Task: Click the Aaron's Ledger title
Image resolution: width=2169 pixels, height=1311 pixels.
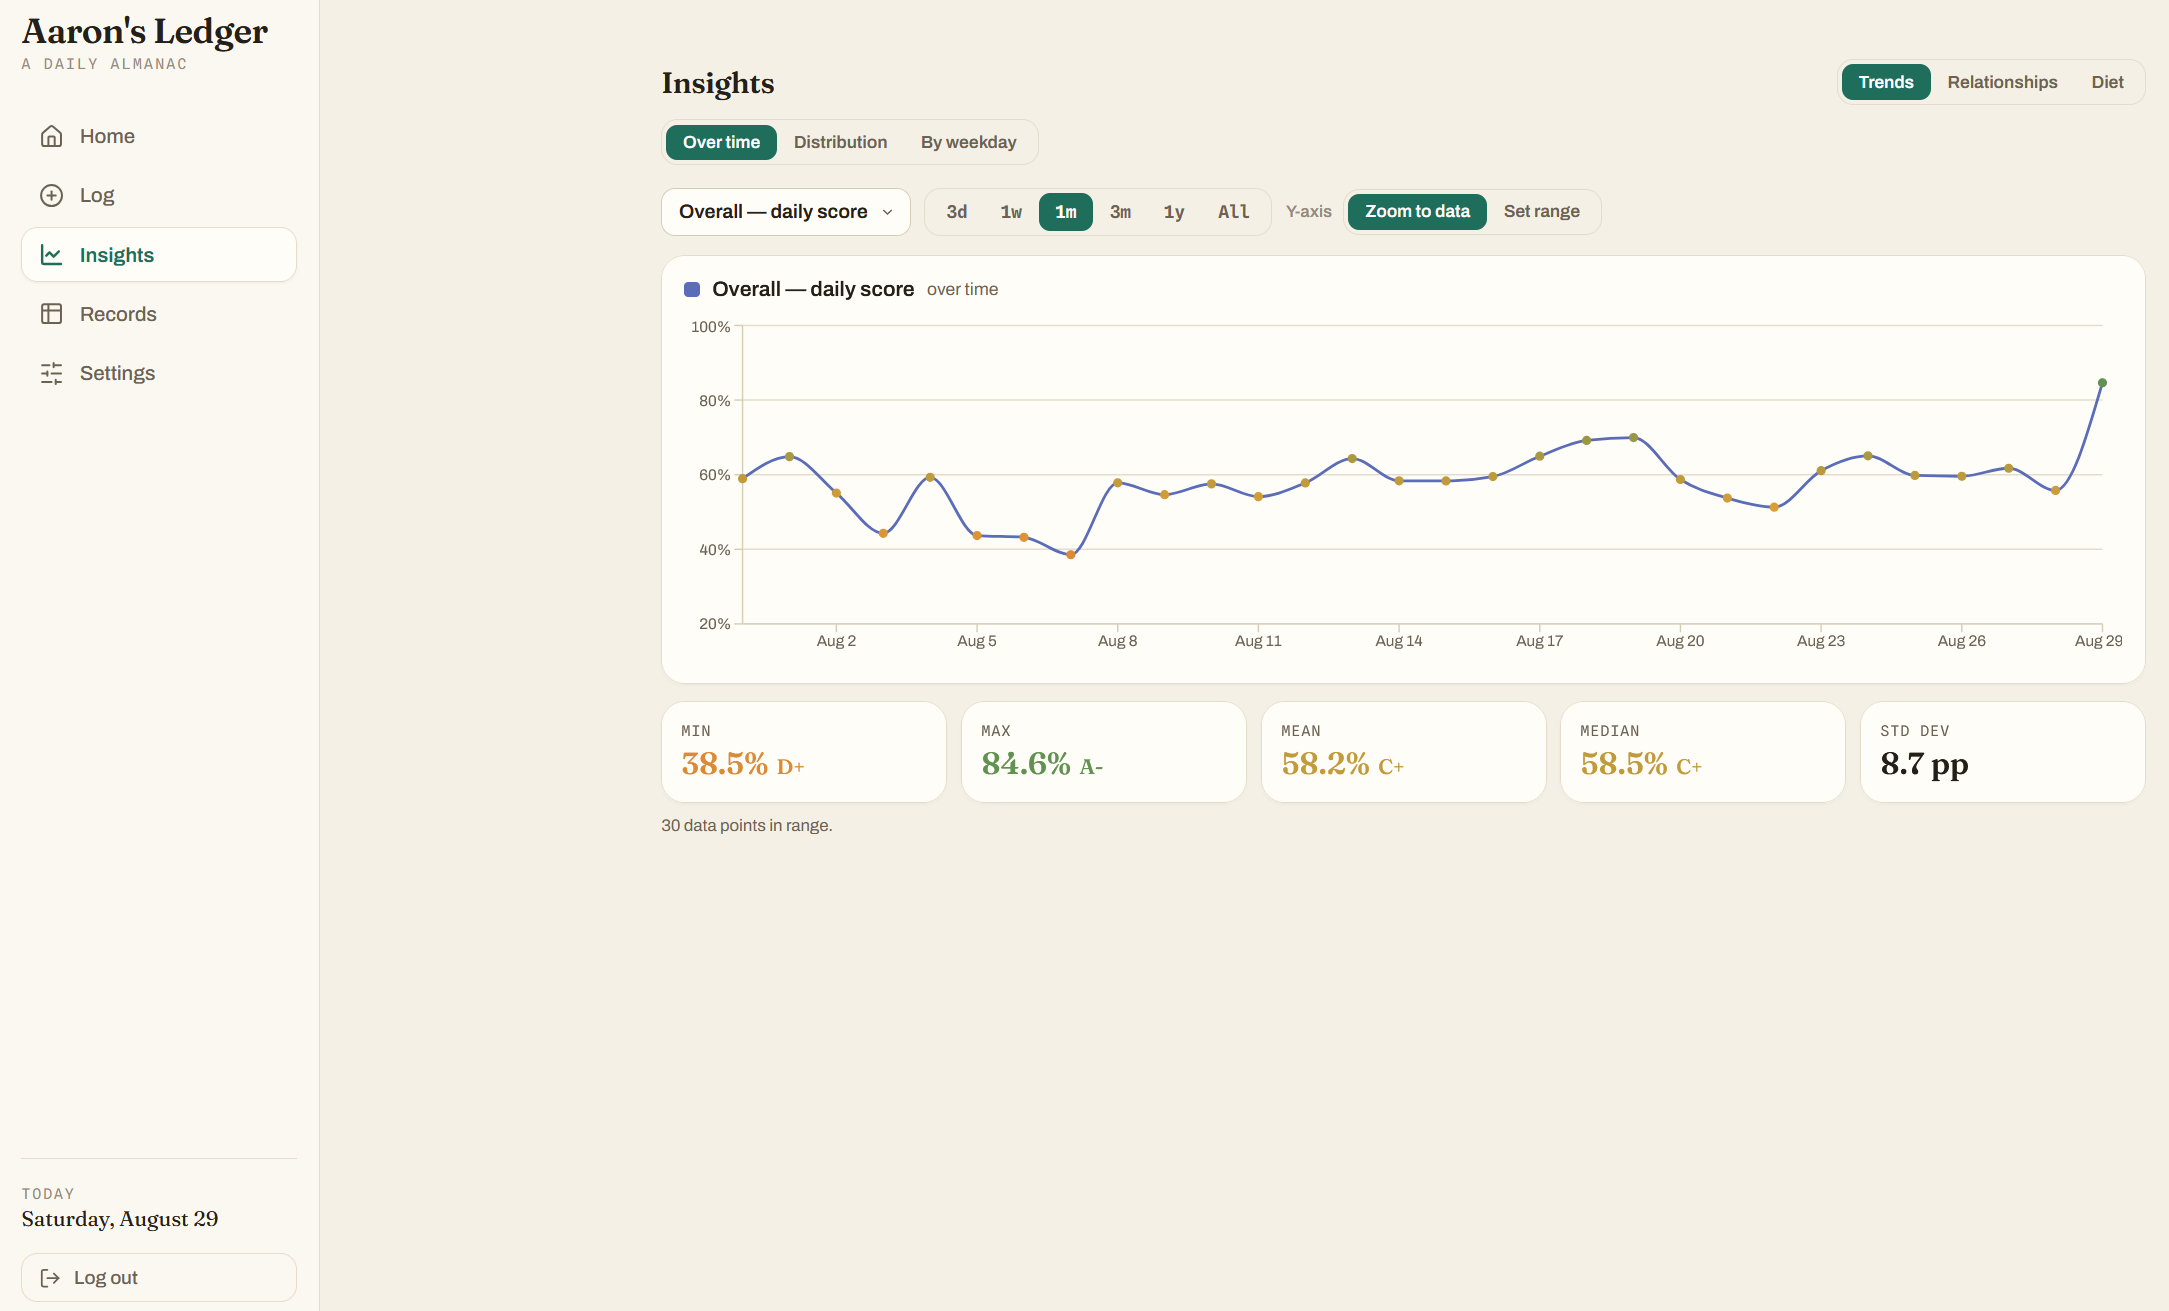Action: point(145,31)
